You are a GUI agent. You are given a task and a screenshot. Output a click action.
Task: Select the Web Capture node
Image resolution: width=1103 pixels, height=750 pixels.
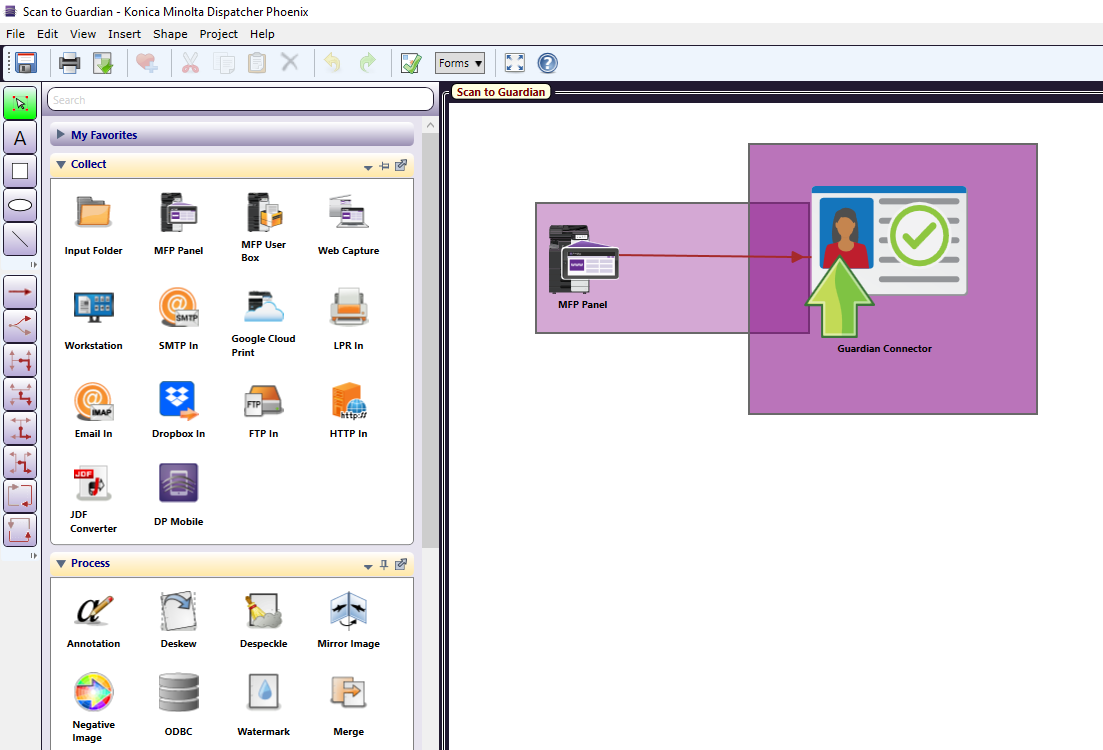[x=348, y=225]
